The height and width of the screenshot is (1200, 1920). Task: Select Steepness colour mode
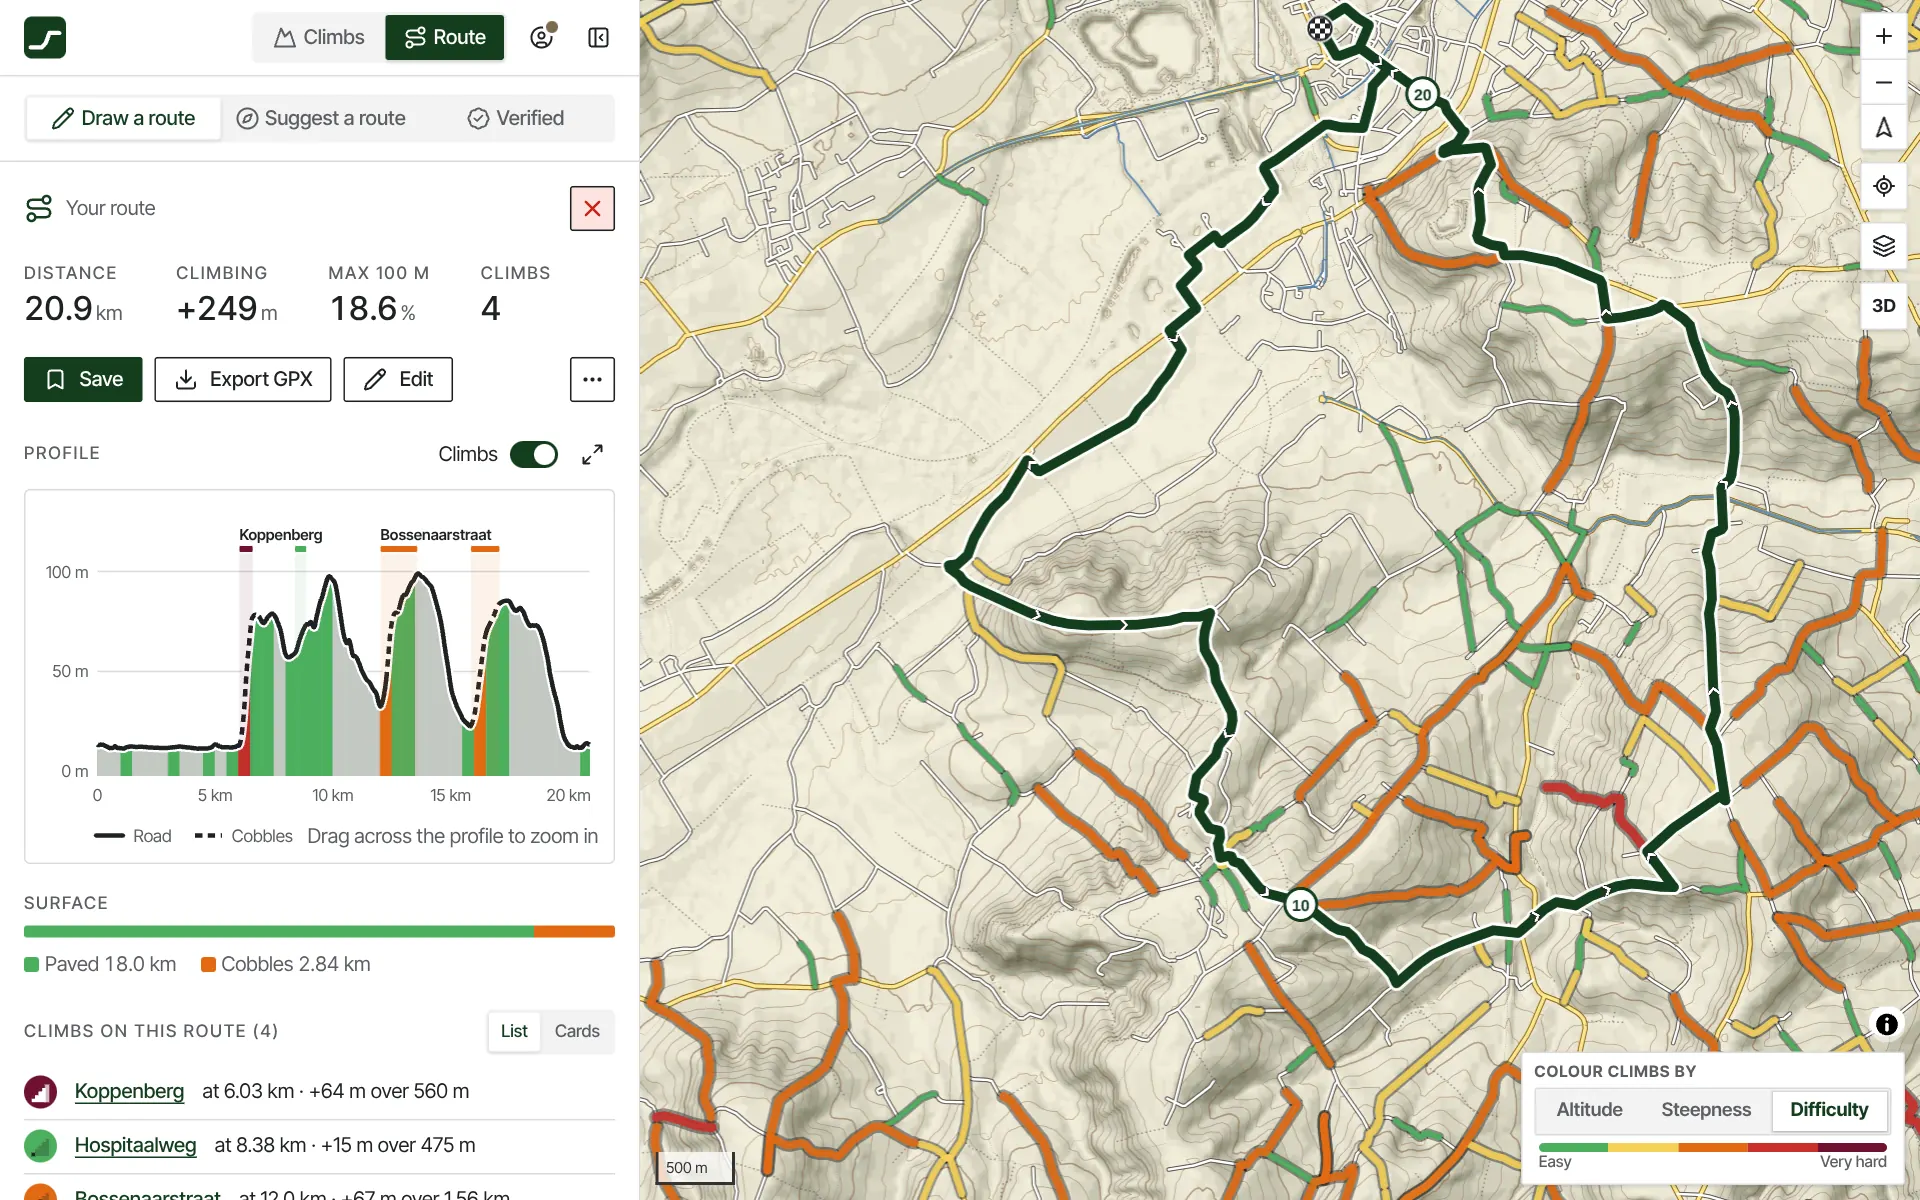click(1706, 1110)
